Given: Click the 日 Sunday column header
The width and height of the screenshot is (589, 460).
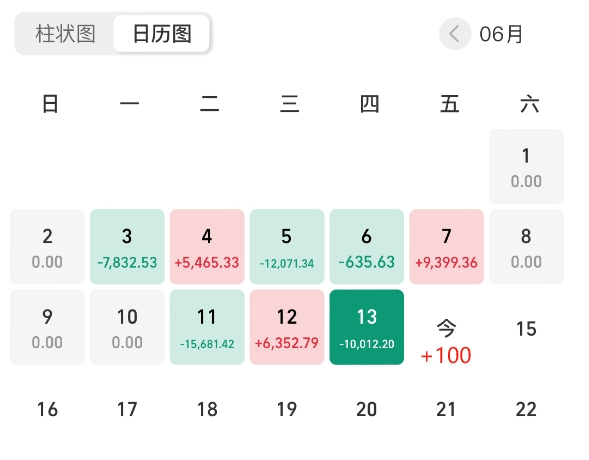Looking at the screenshot, I should tap(50, 104).
